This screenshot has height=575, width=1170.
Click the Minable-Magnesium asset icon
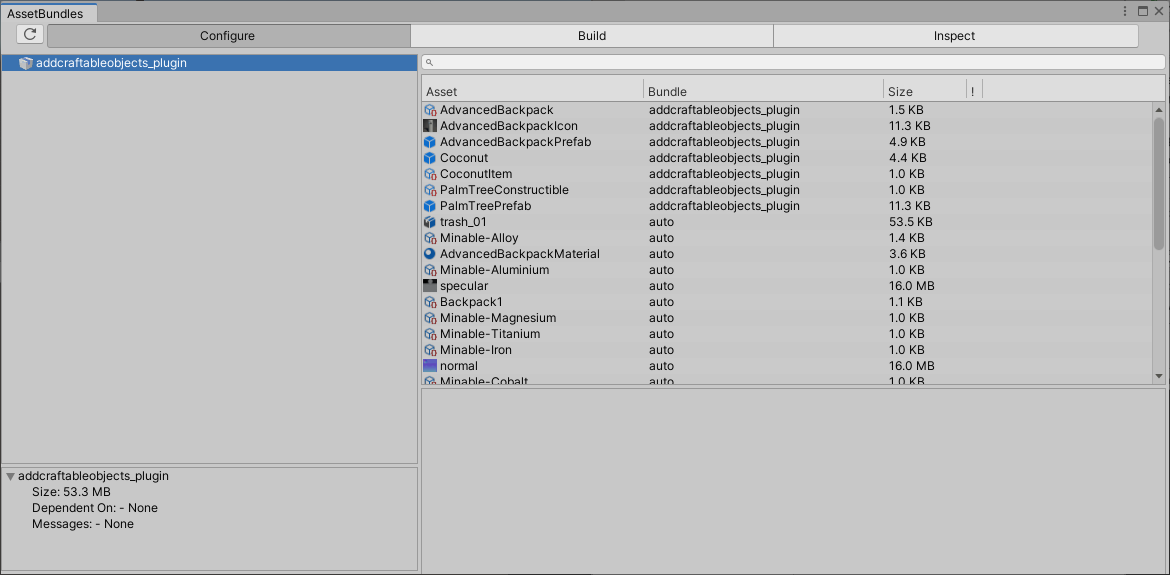click(x=430, y=318)
